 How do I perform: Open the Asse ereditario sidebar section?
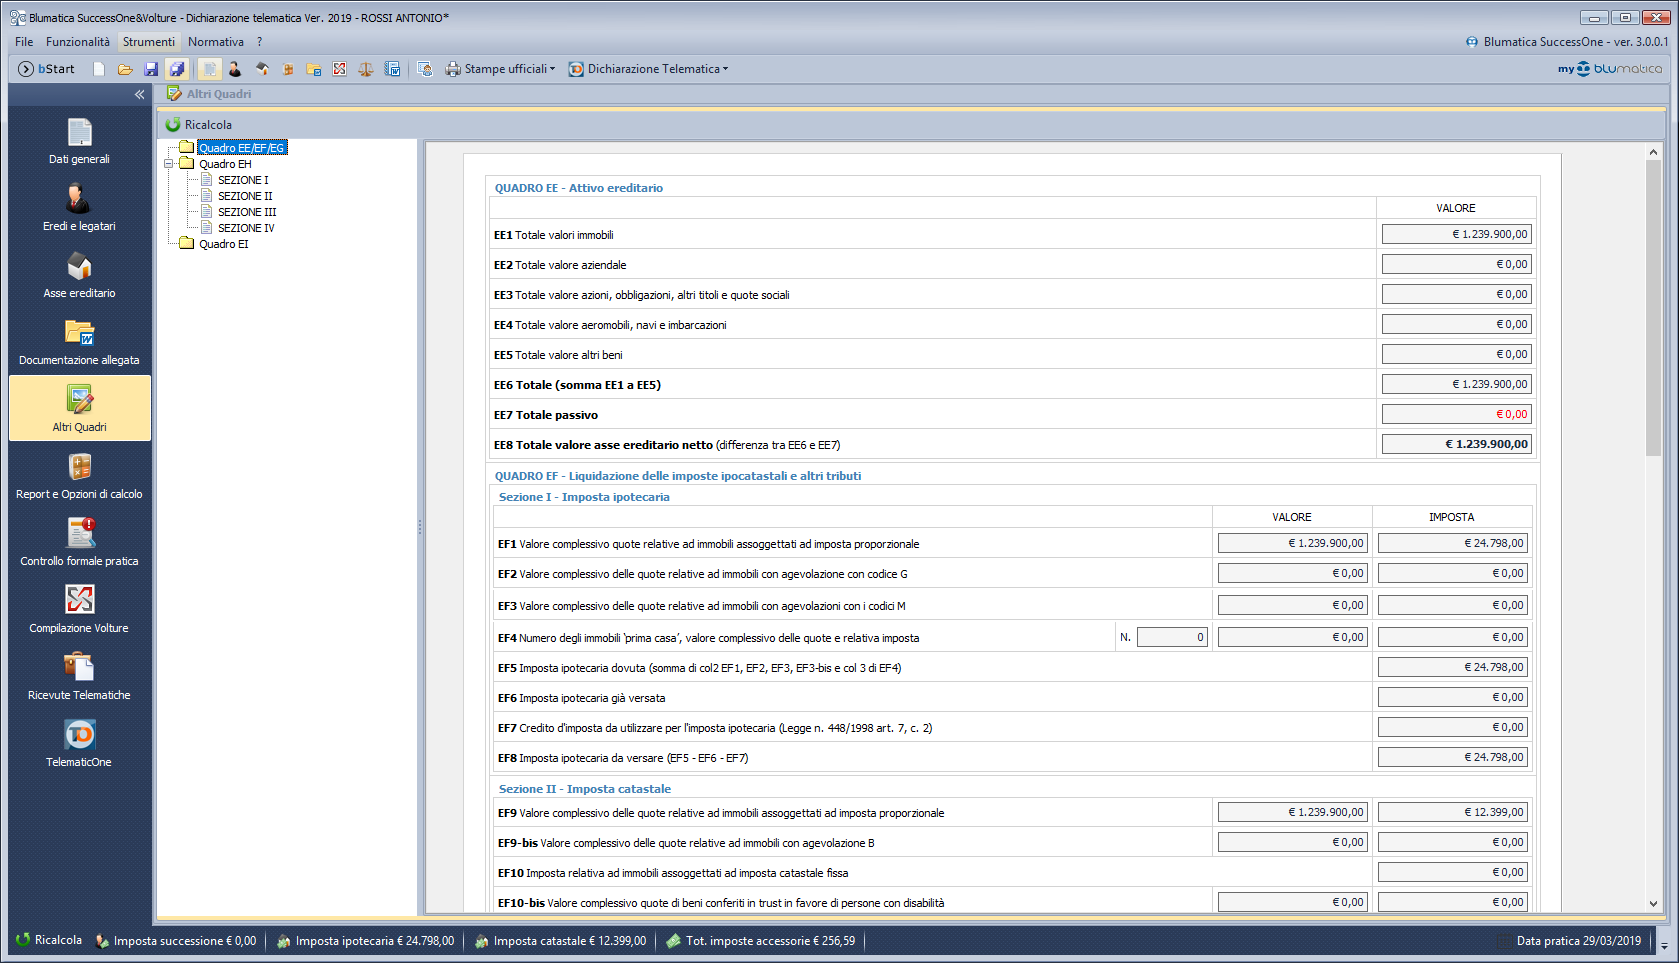pos(79,275)
